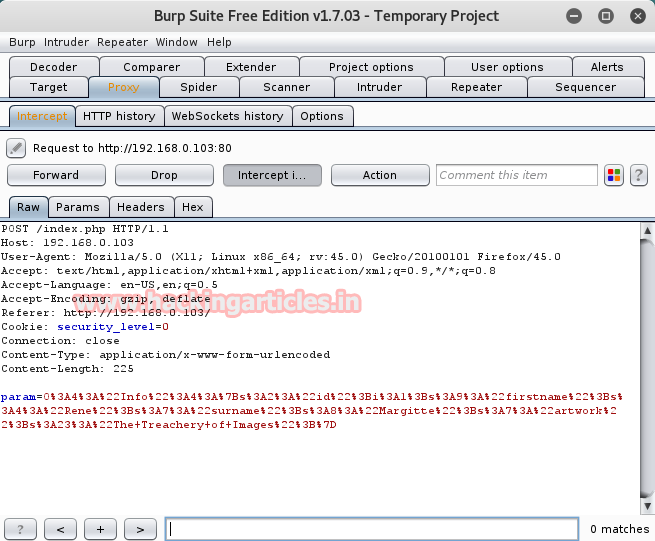Image resolution: width=655 pixels, height=541 pixels.
Task: Forward the intercepted request
Action: click(x=56, y=175)
